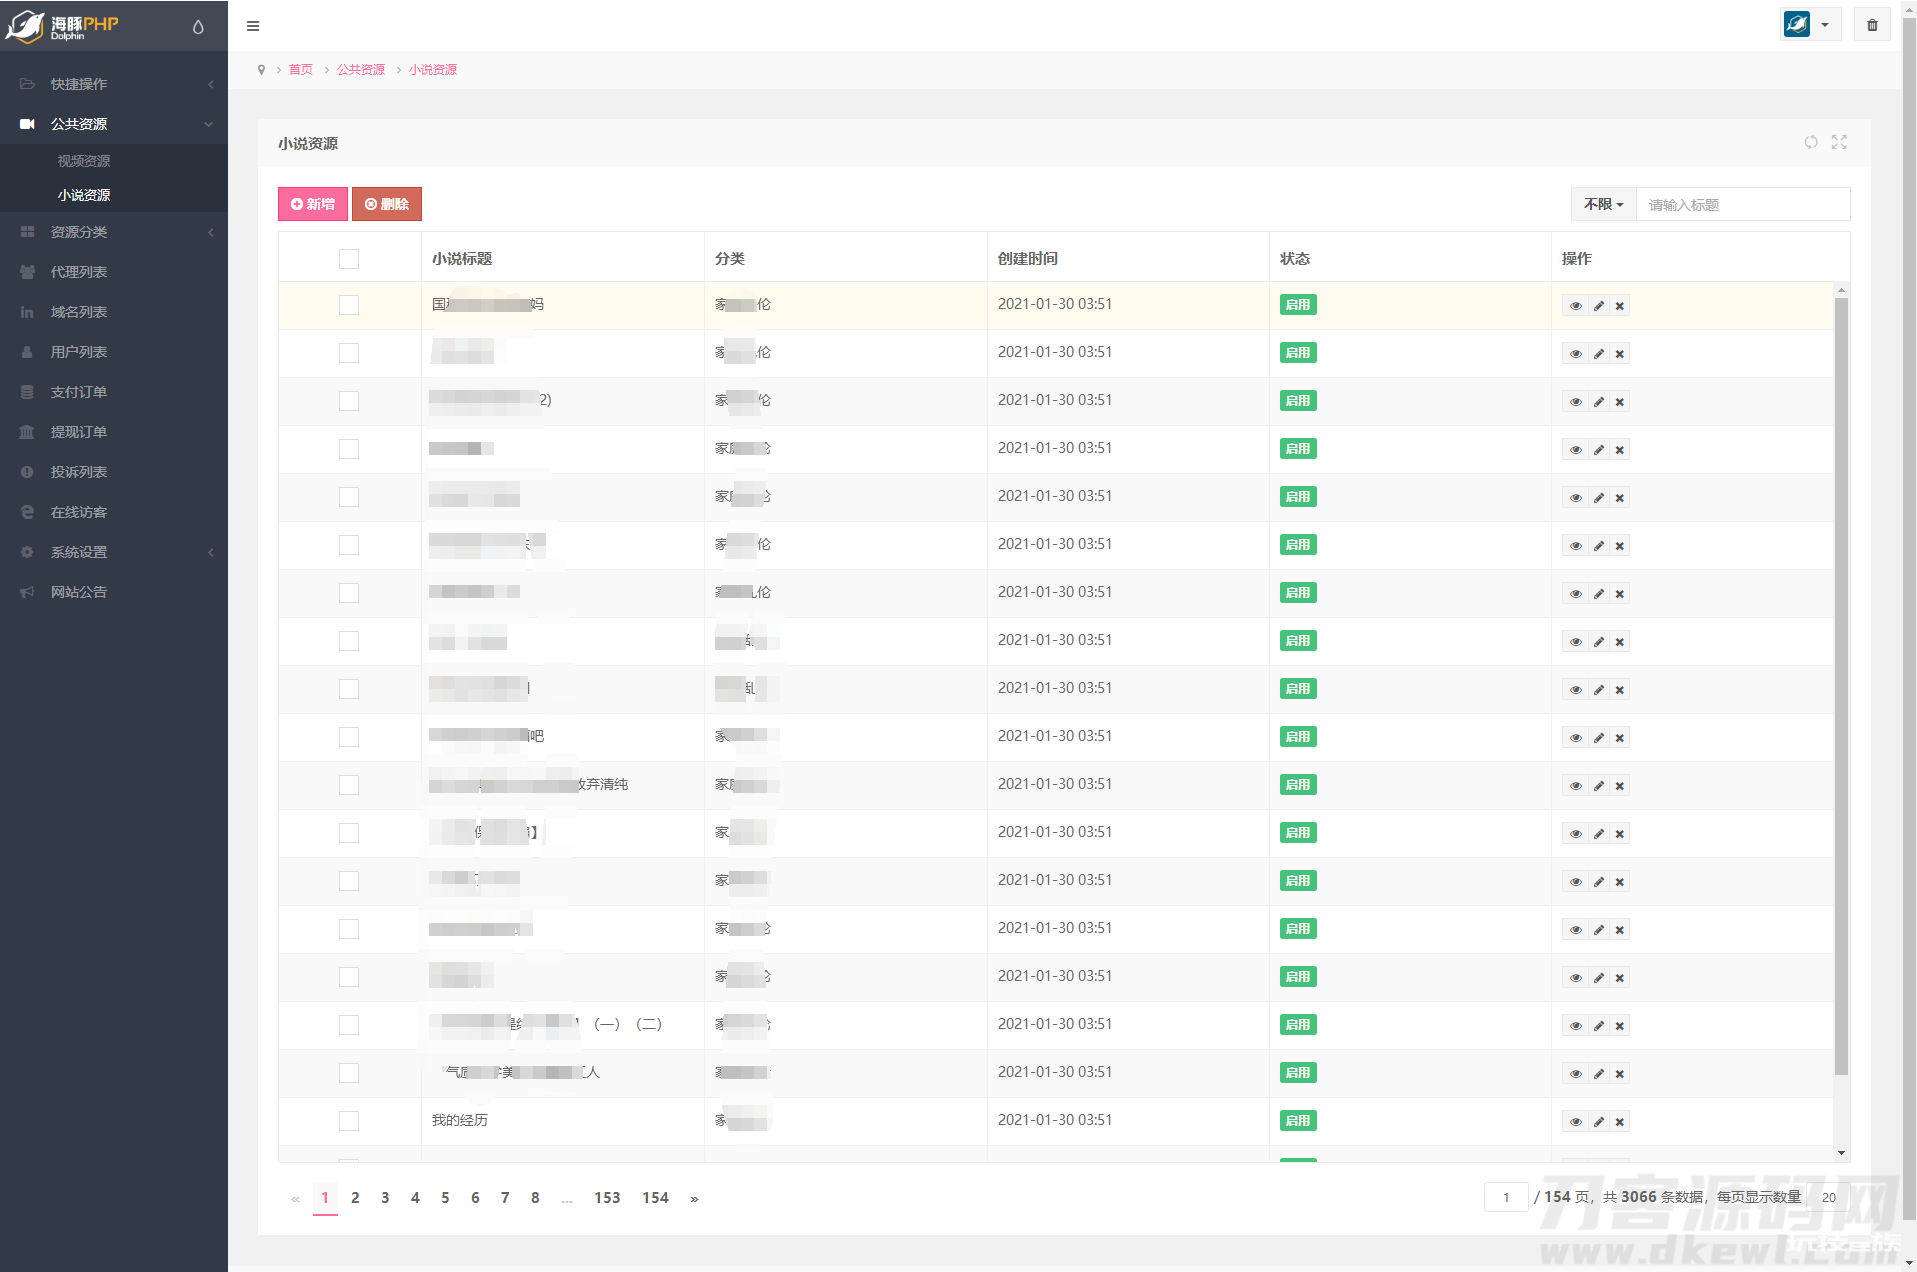1917x1272 pixels.
Task: Click the 海豚PHP Dolphin logo
Action: [62, 26]
